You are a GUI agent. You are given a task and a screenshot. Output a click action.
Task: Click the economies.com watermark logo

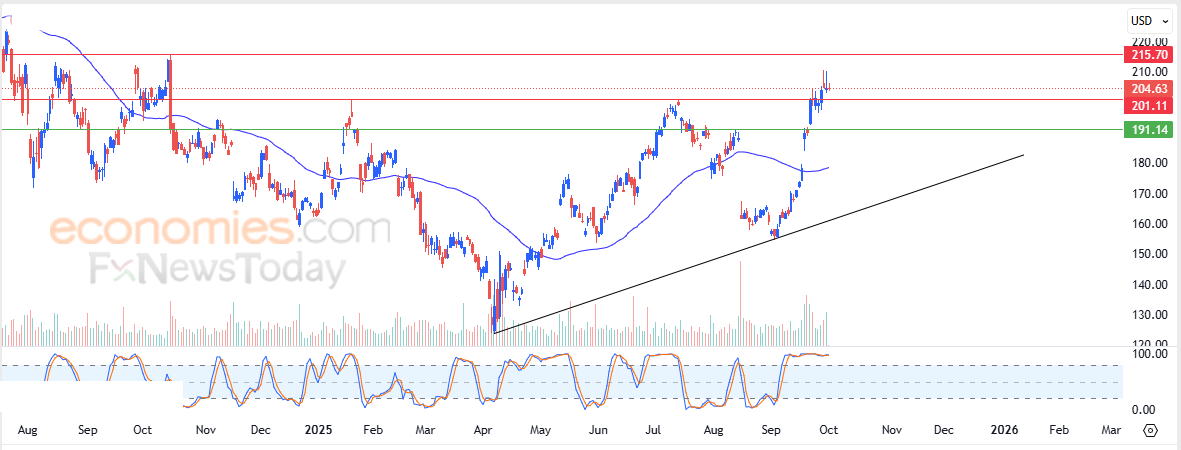(220, 229)
